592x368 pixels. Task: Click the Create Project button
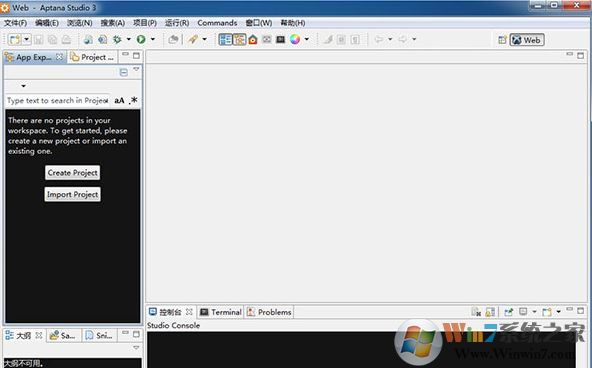[72, 172]
